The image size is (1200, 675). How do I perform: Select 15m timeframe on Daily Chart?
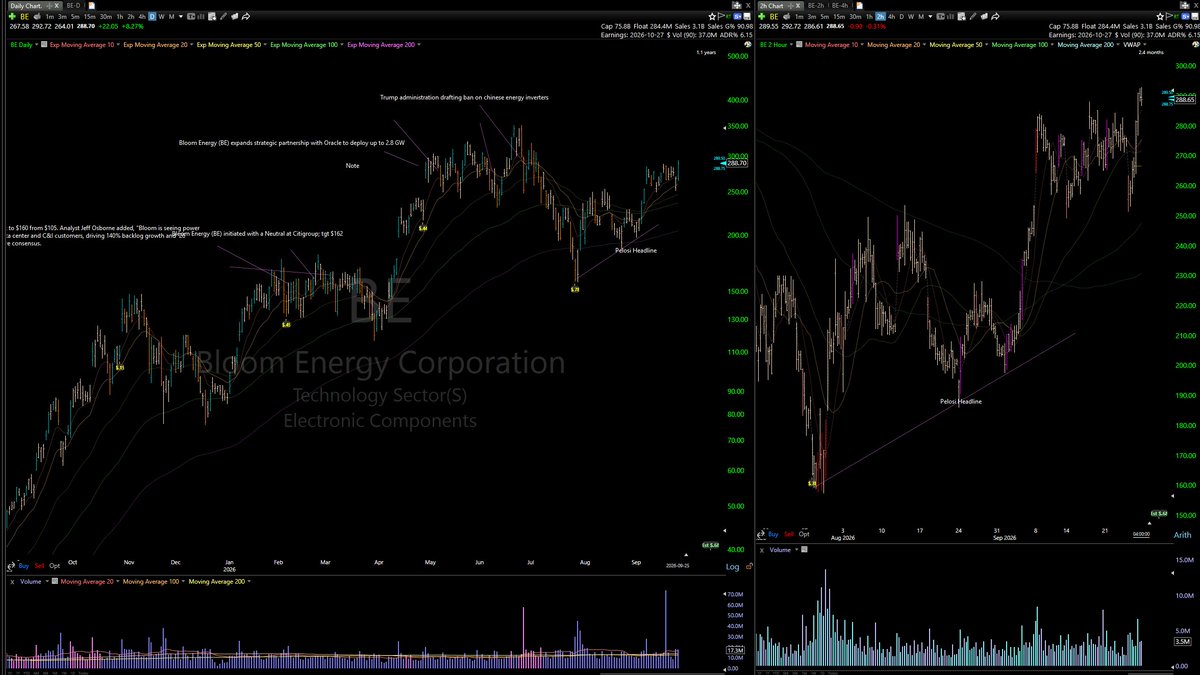(x=90, y=17)
